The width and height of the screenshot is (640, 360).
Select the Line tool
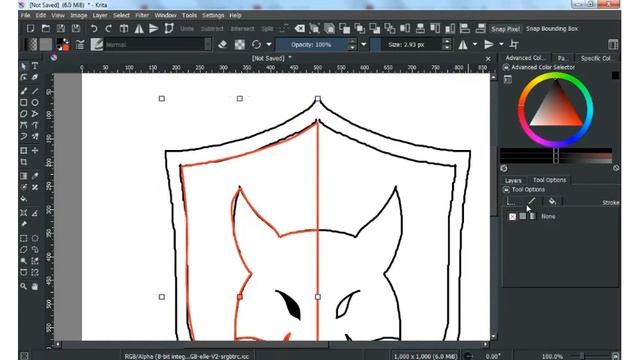click(35, 91)
